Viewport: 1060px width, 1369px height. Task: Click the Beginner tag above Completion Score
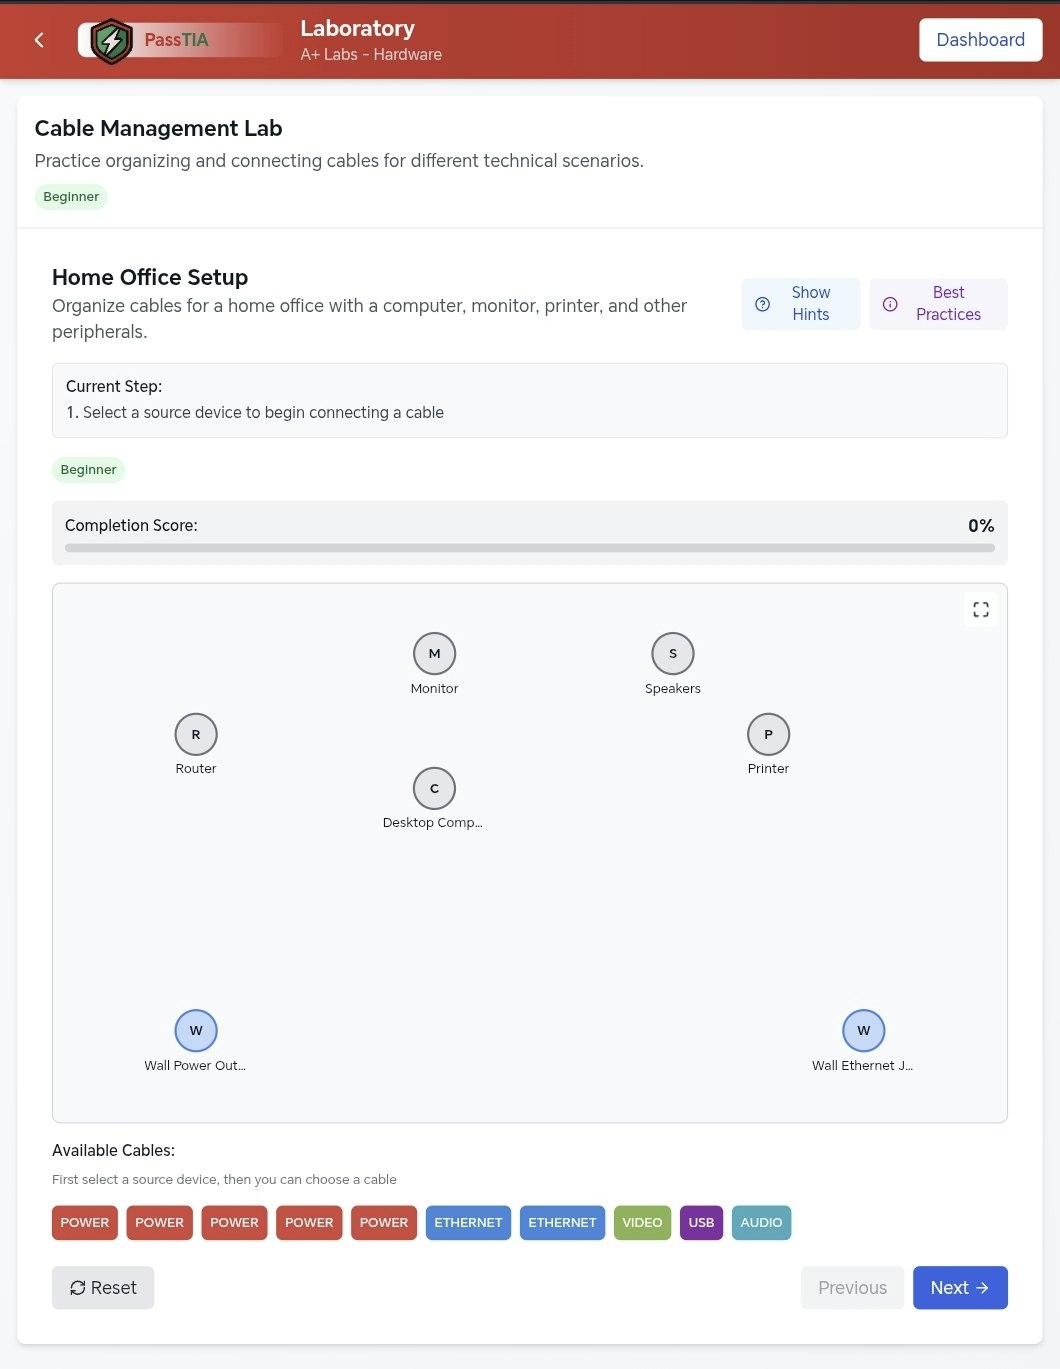pos(88,470)
